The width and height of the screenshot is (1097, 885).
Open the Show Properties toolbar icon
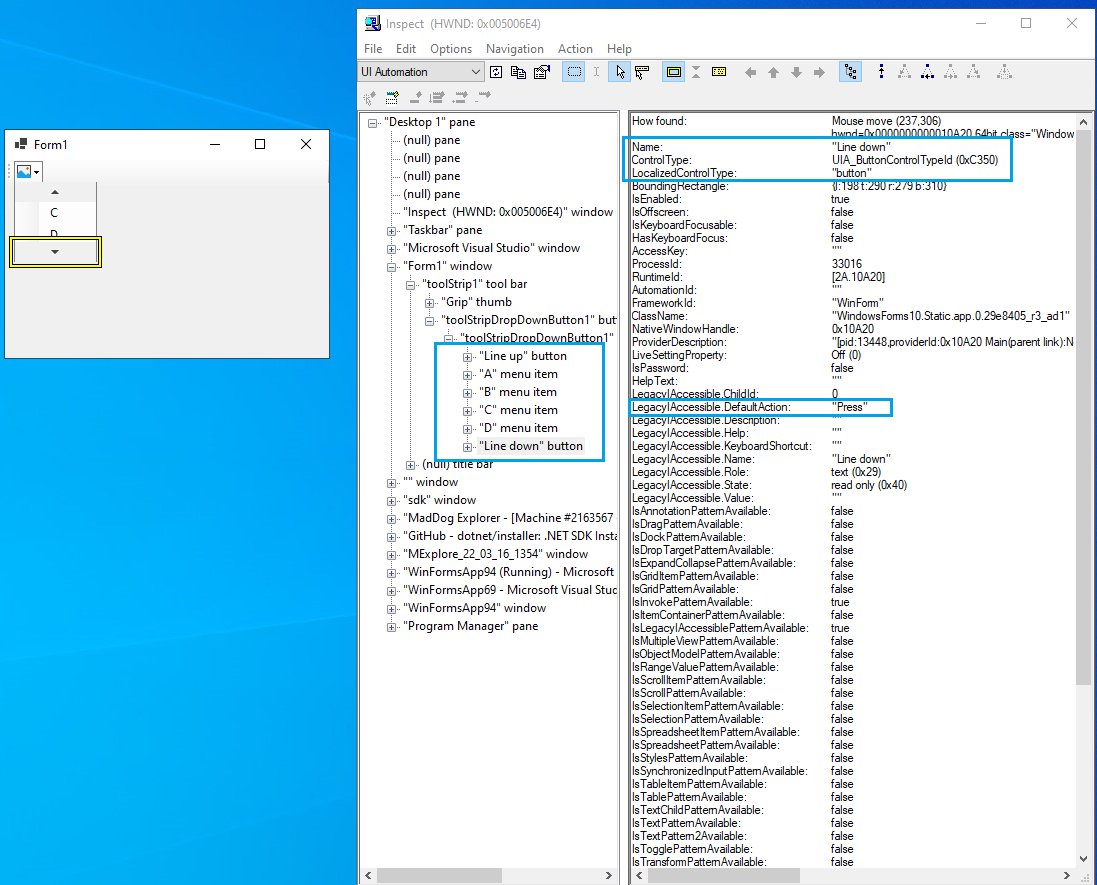coord(543,71)
